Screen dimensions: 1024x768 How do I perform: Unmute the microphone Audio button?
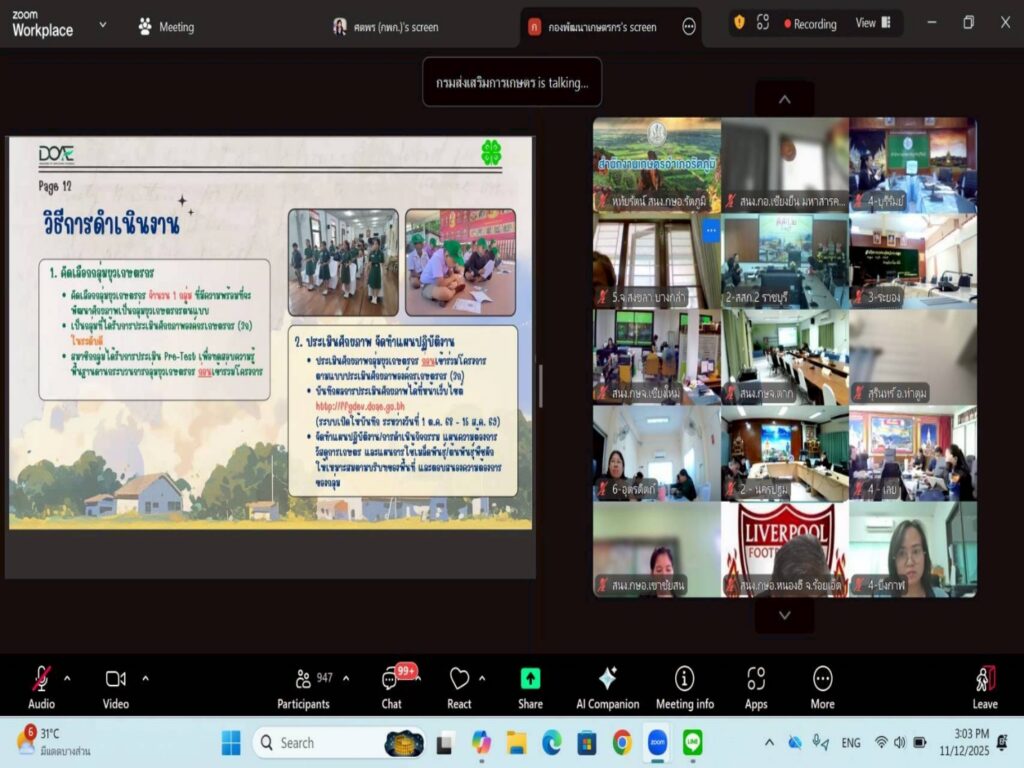(41, 679)
